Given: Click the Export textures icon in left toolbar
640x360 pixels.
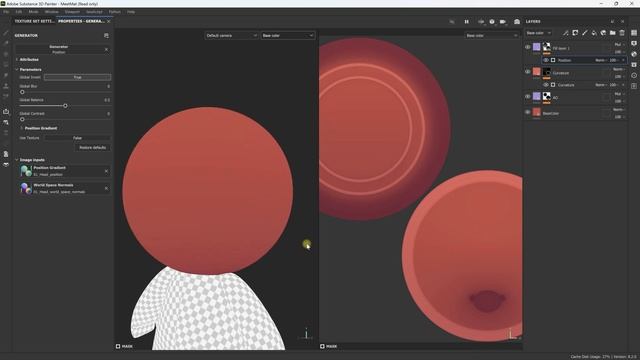Looking at the screenshot, I should point(6,111).
